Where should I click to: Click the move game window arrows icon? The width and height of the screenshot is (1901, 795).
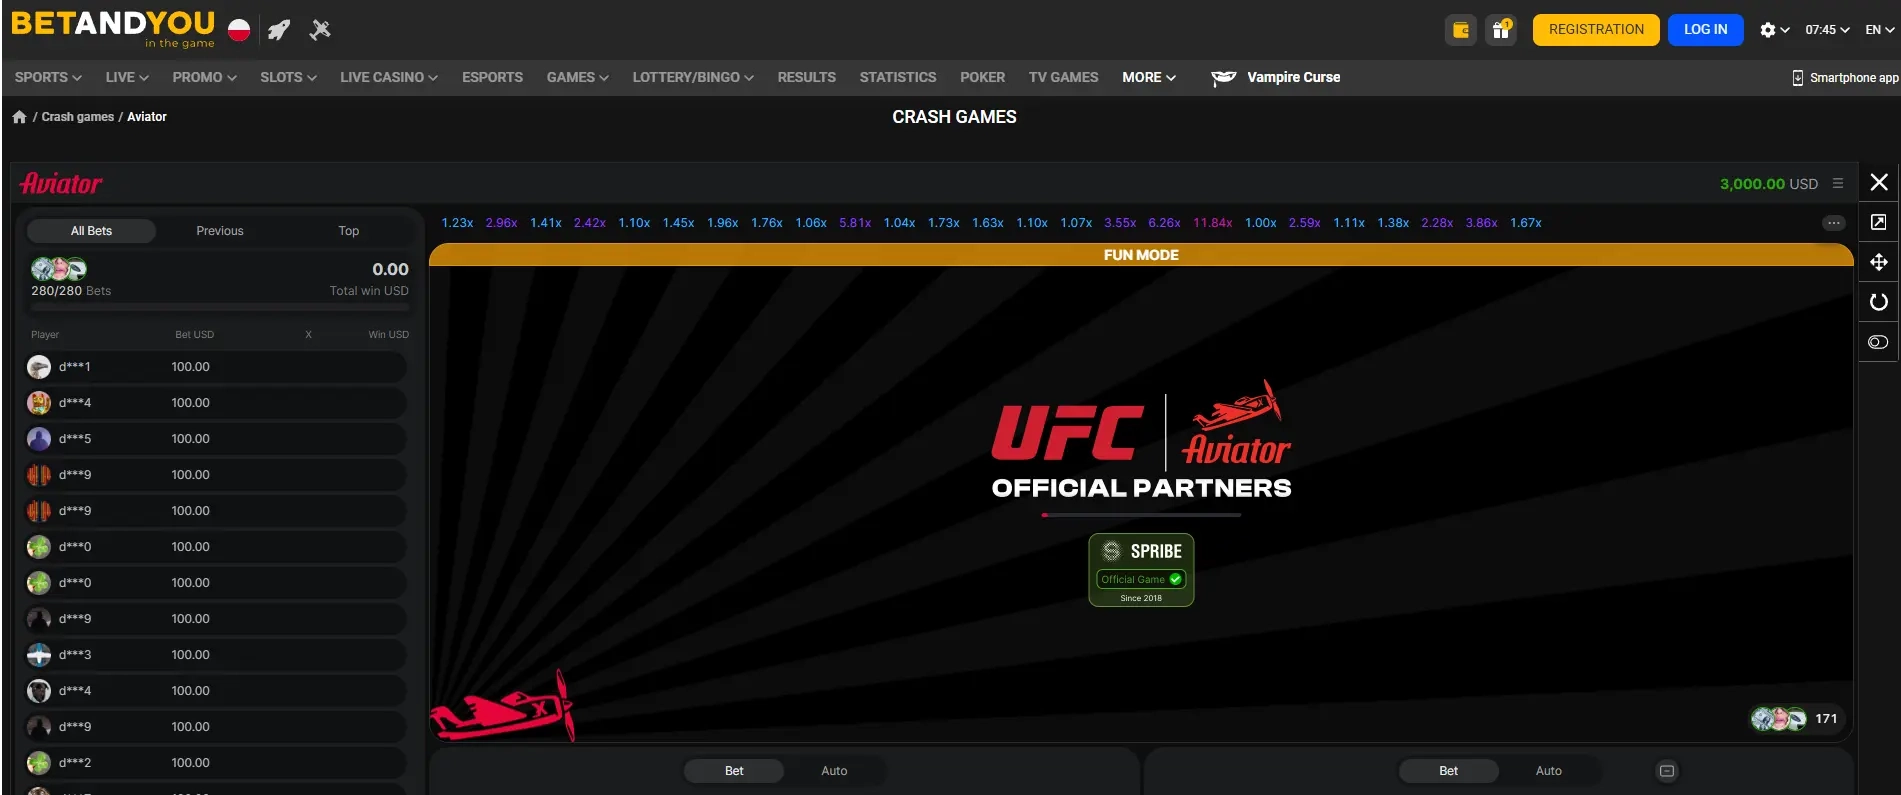1879,262
